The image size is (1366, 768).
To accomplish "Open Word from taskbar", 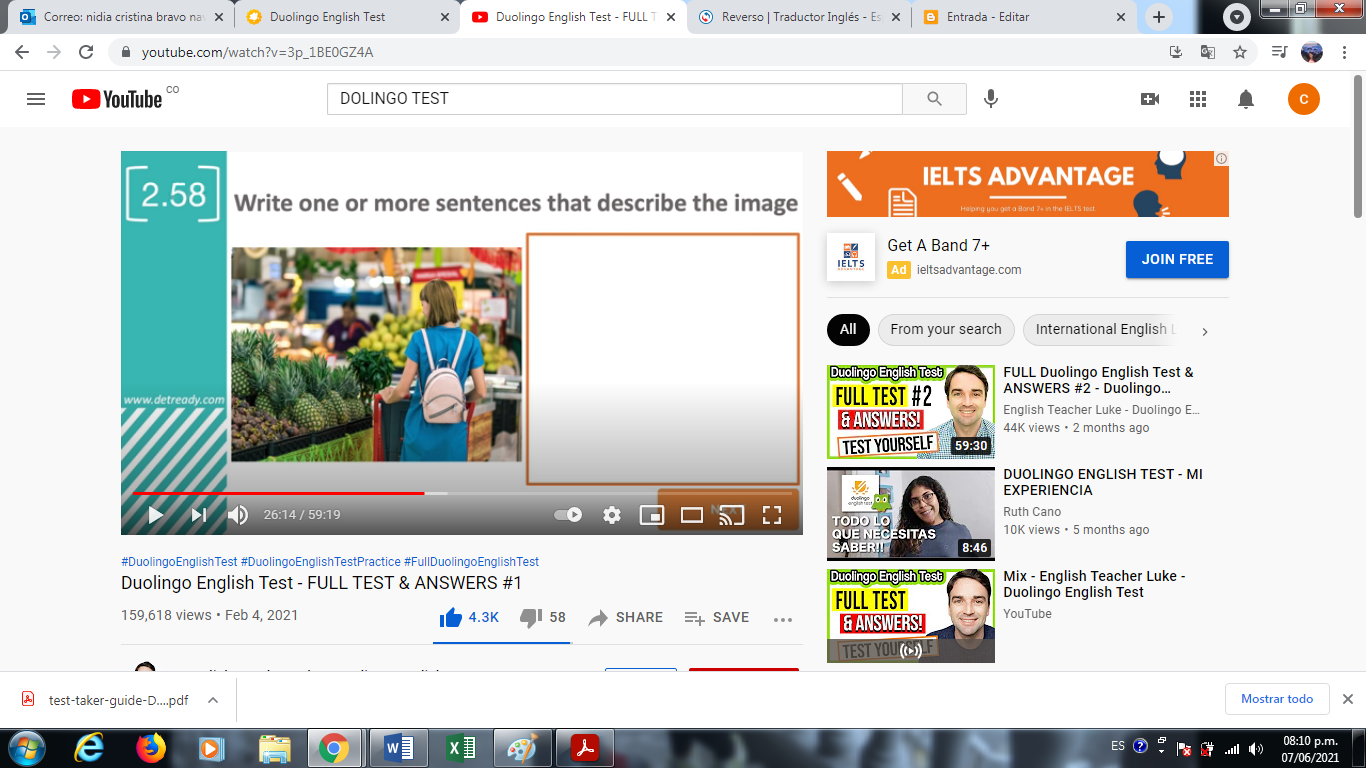I will pos(398,748).
